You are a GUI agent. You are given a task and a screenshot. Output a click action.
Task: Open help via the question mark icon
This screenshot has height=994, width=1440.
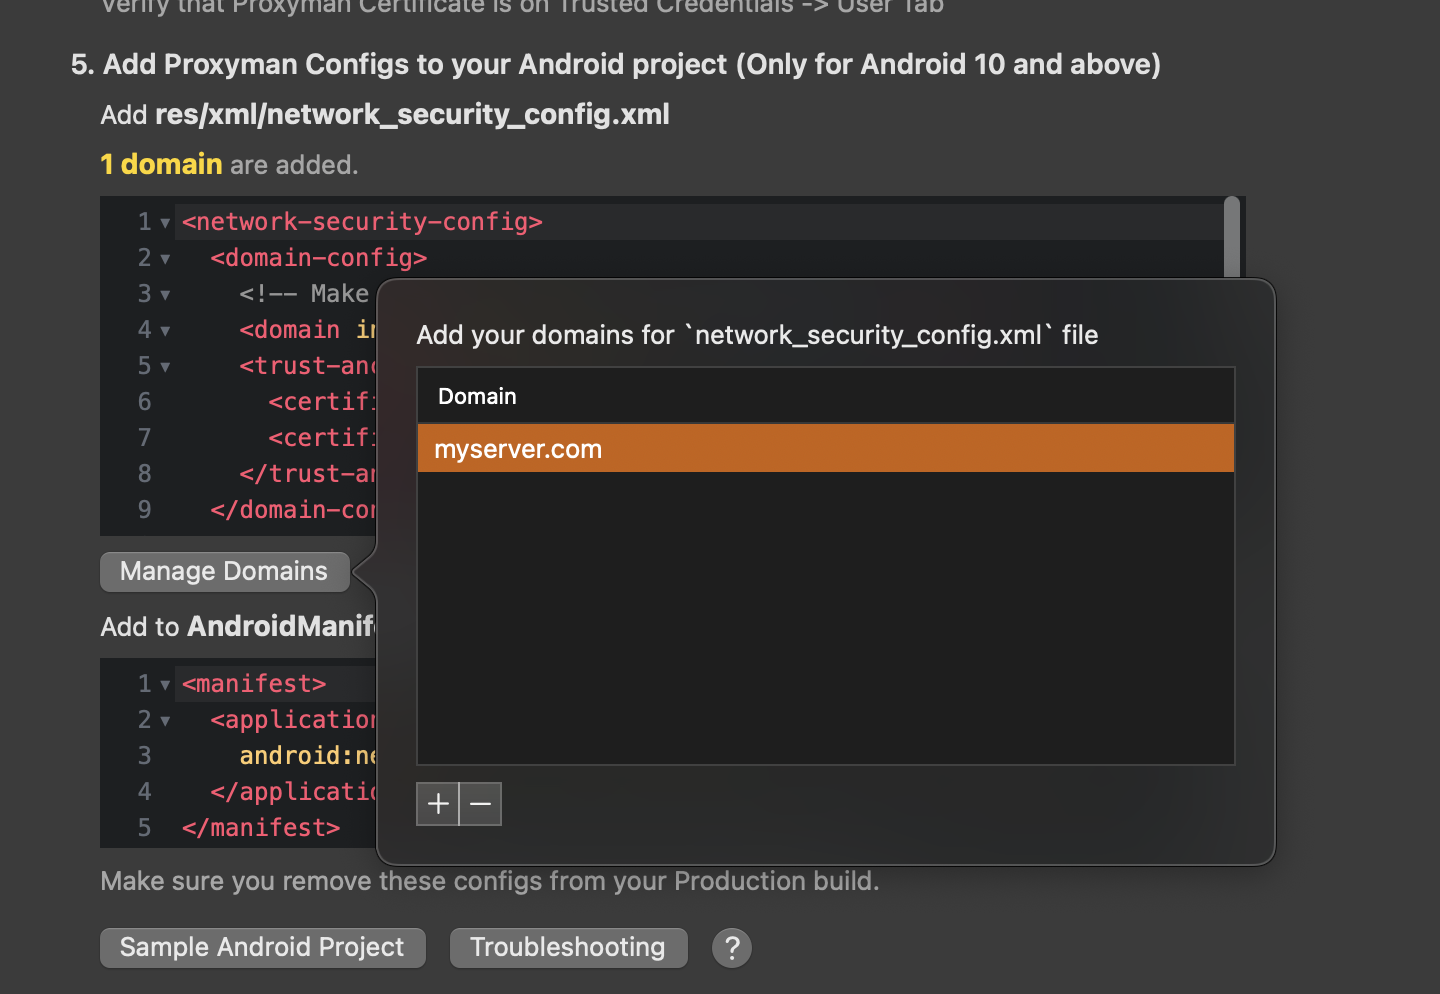(731, 947)
